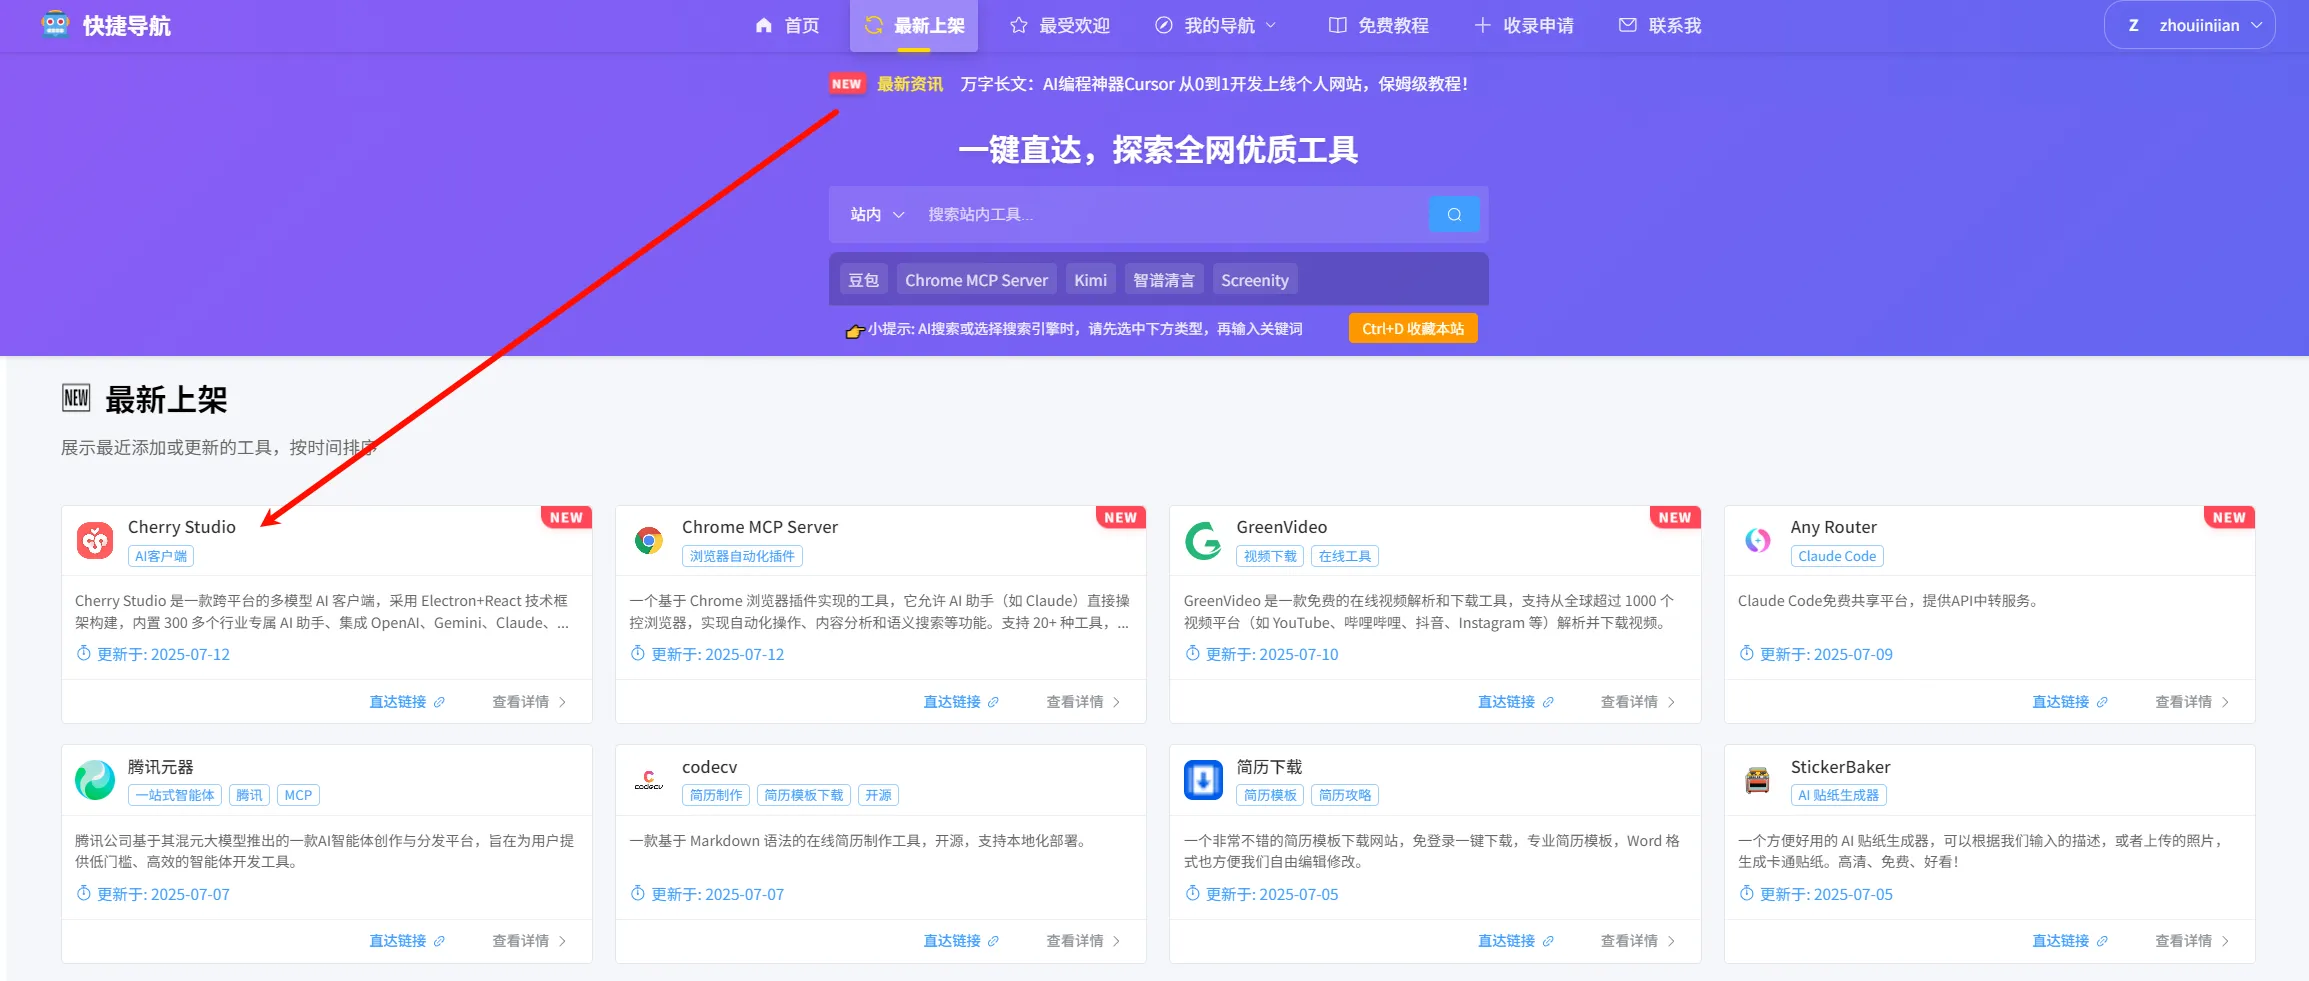Screen dimensions: 2309x981
Task: Open the 站内 search type dropdown
Action: click(x=873, y=214)
